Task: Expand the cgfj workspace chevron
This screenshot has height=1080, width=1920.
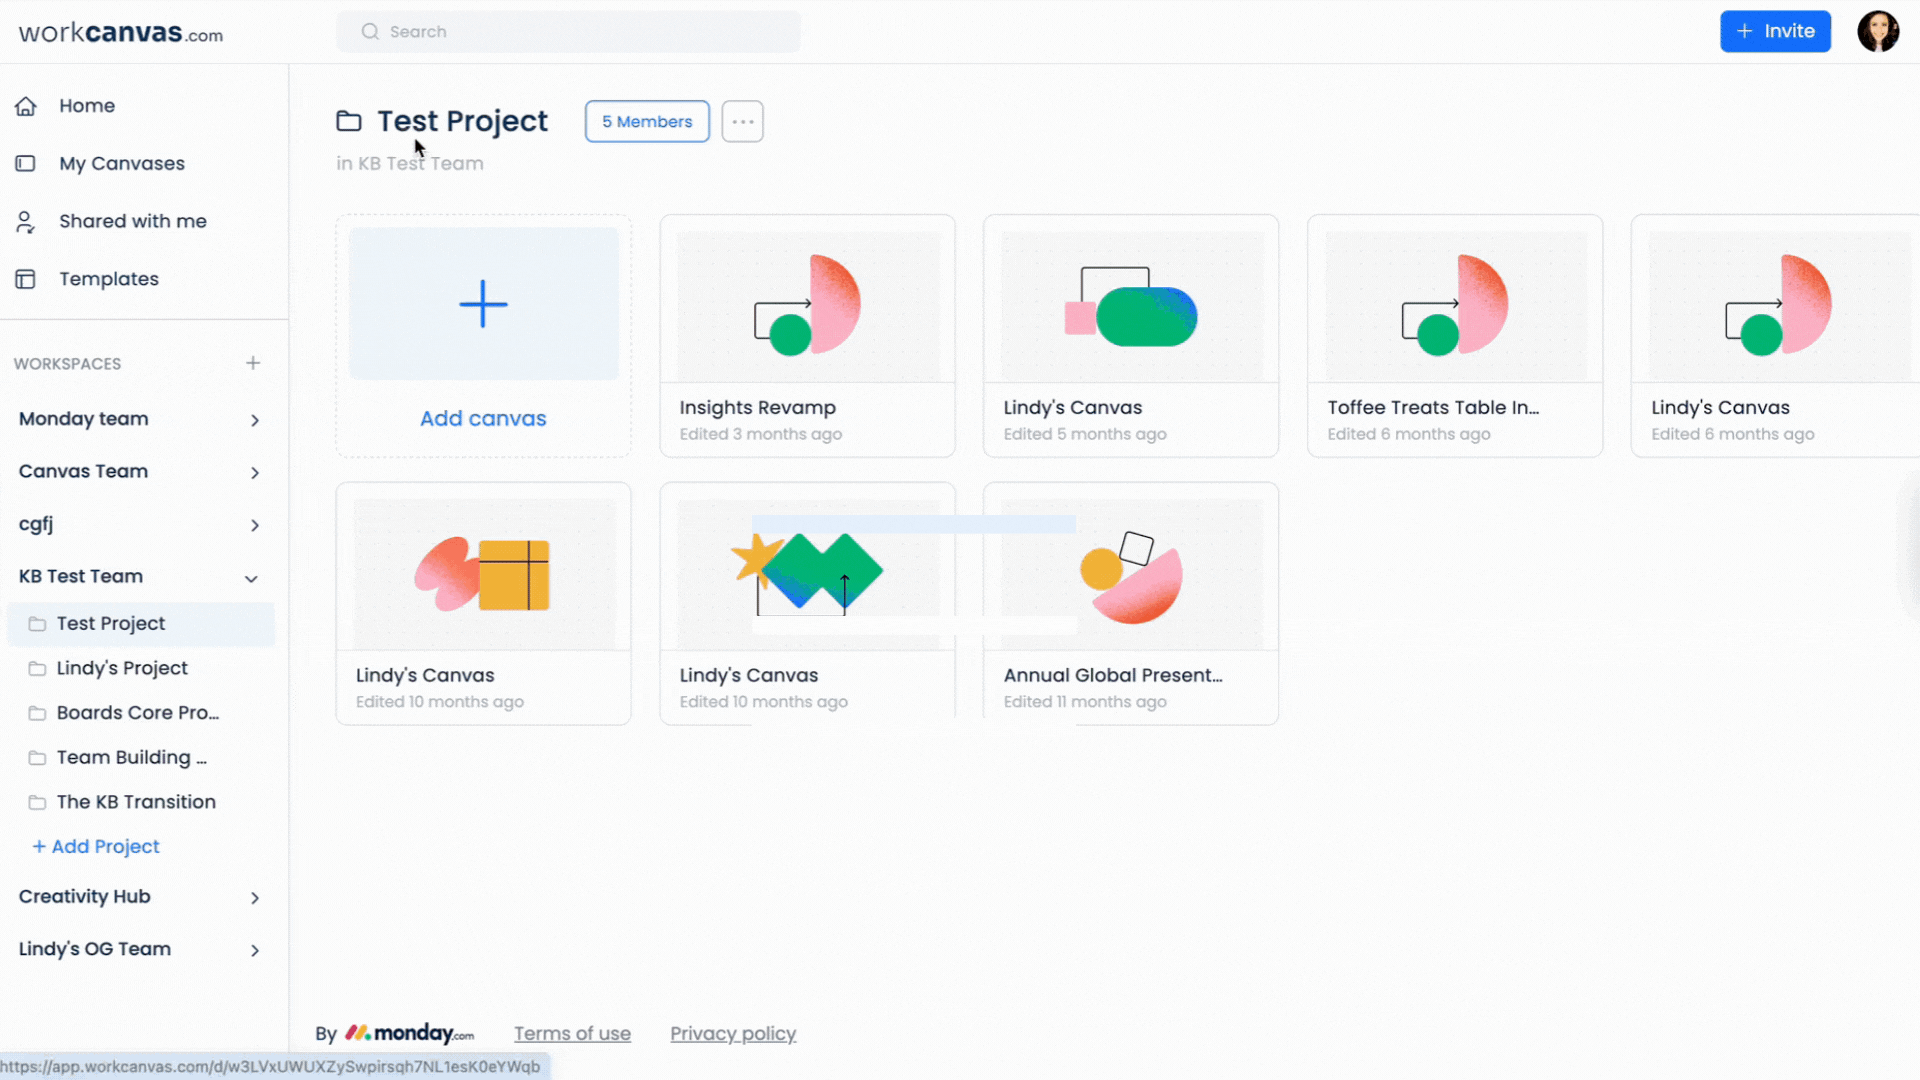Action: click(255, 526)
